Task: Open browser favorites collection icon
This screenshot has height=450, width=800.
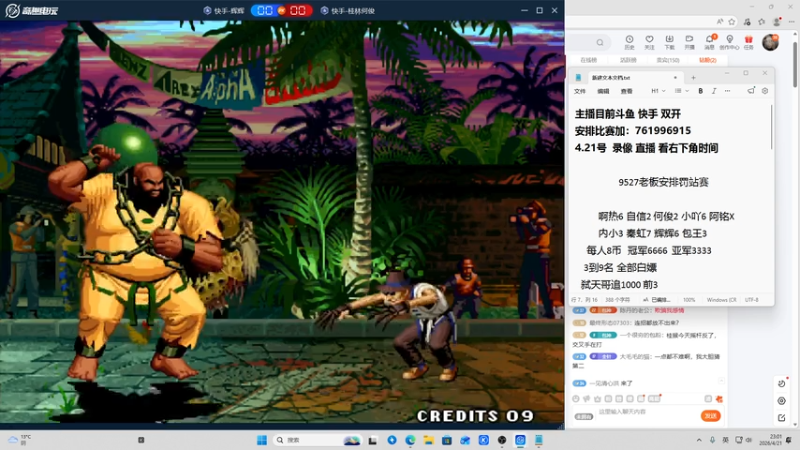Action: coord(762,21)
